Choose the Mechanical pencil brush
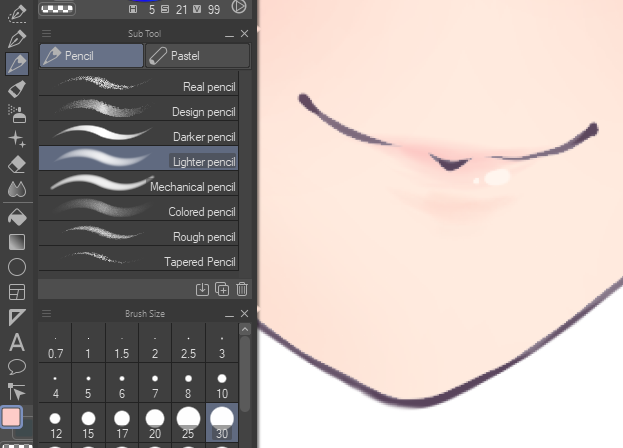623x448 pixels. [138, 183]
